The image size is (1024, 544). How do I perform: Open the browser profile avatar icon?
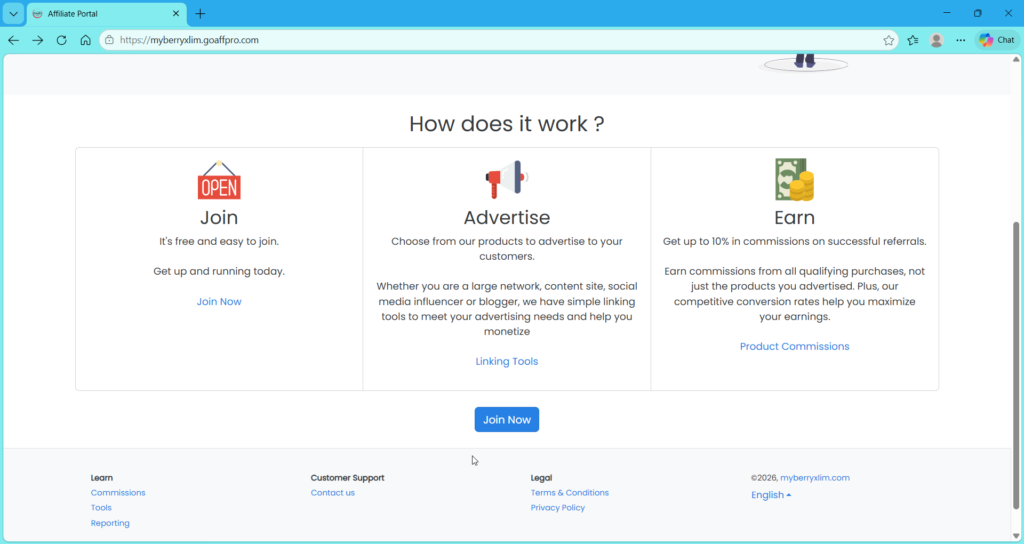tap(937, 40)
